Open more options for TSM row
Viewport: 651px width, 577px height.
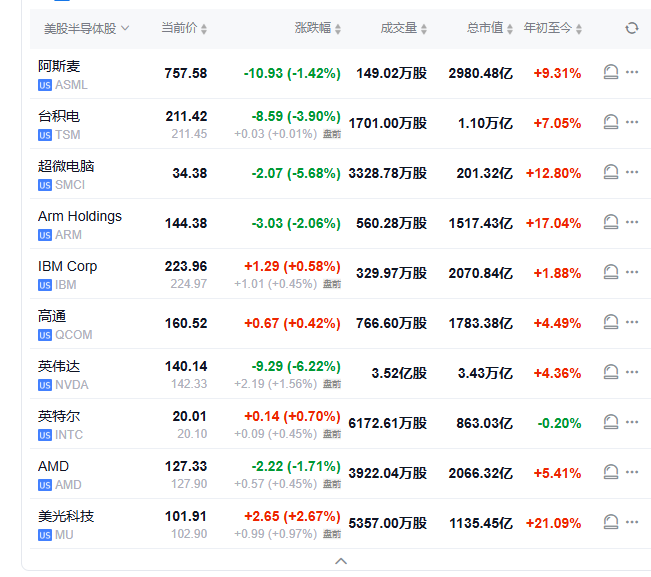tap(632, 122)
